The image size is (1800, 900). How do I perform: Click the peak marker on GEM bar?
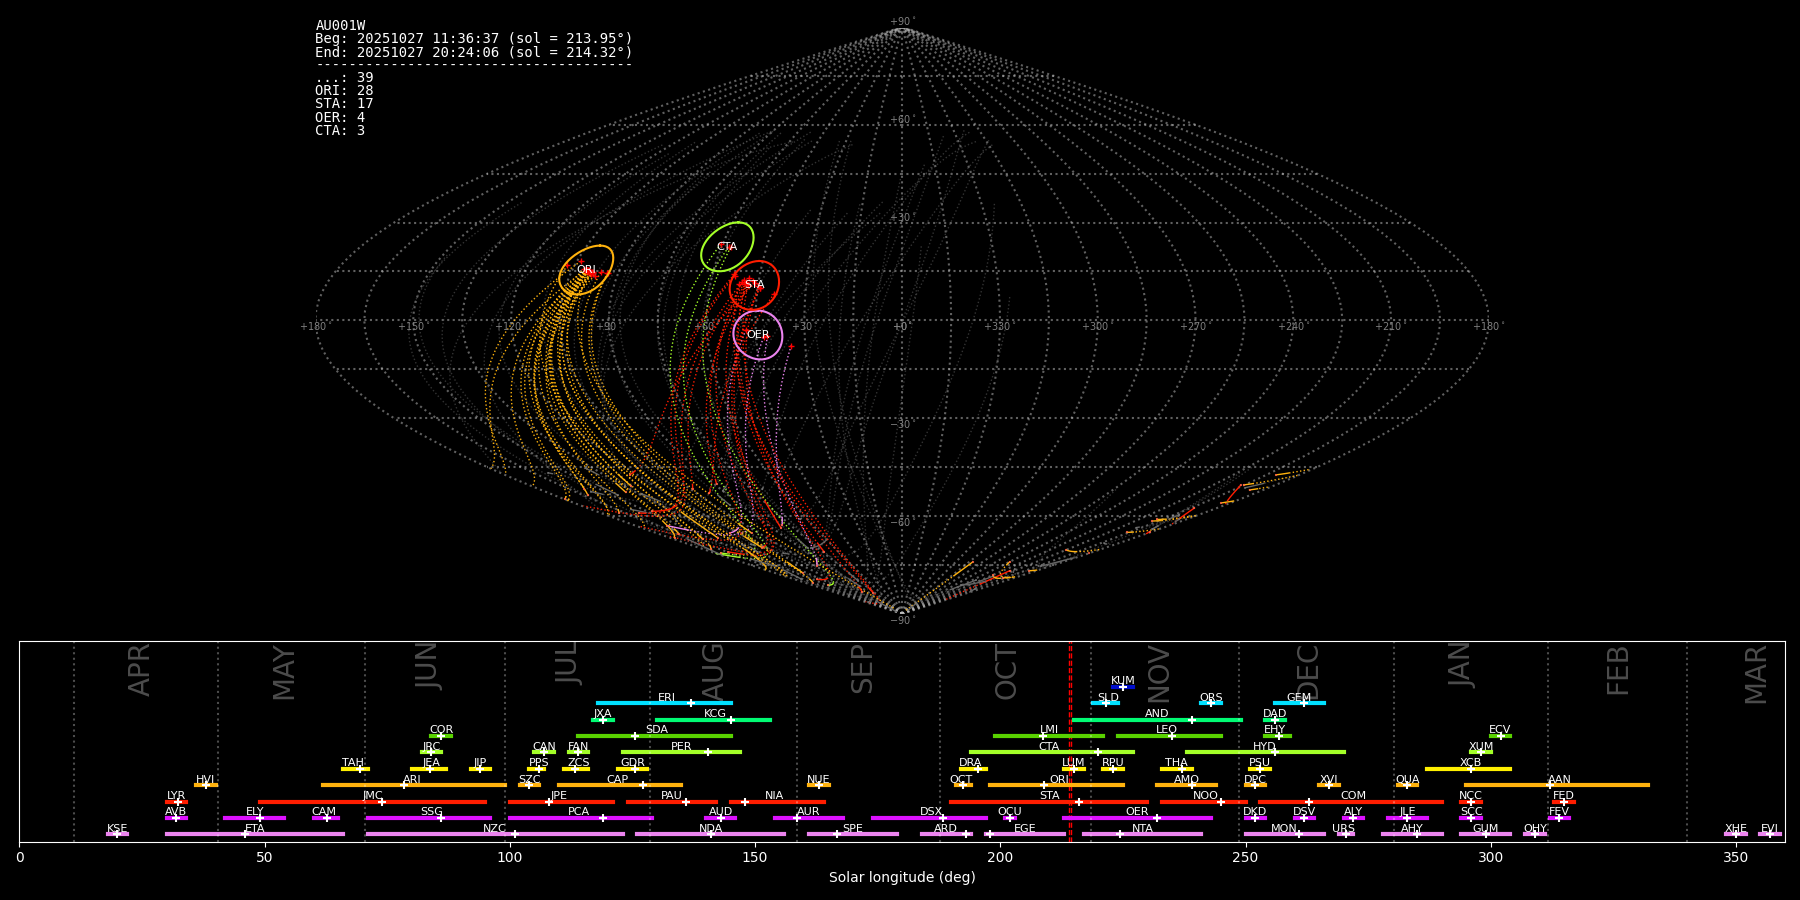1303,703
